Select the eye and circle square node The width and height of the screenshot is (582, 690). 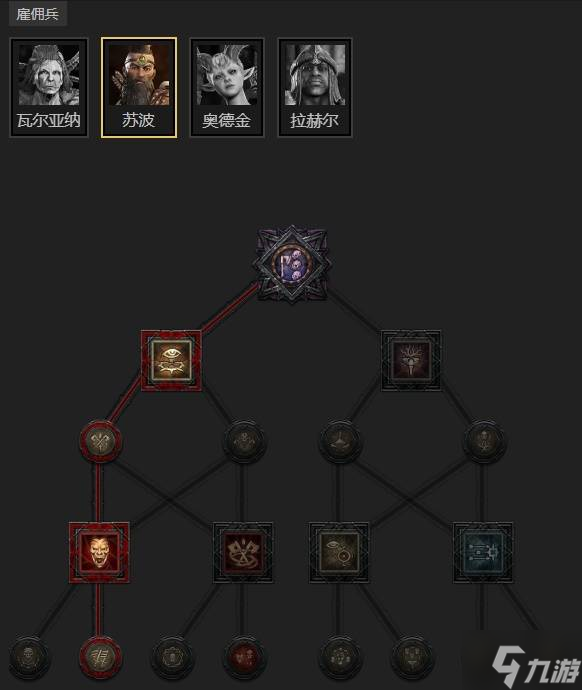point(339,552)
